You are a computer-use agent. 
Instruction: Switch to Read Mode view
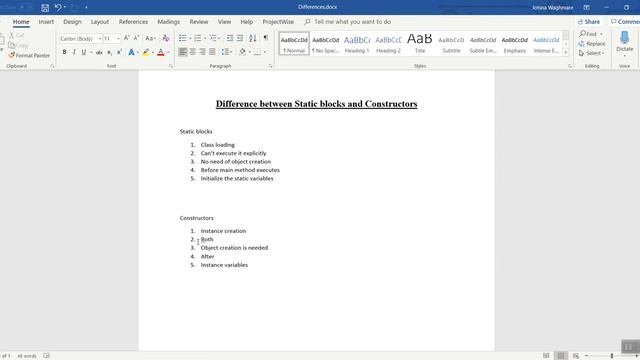click(x=546, y=356)
